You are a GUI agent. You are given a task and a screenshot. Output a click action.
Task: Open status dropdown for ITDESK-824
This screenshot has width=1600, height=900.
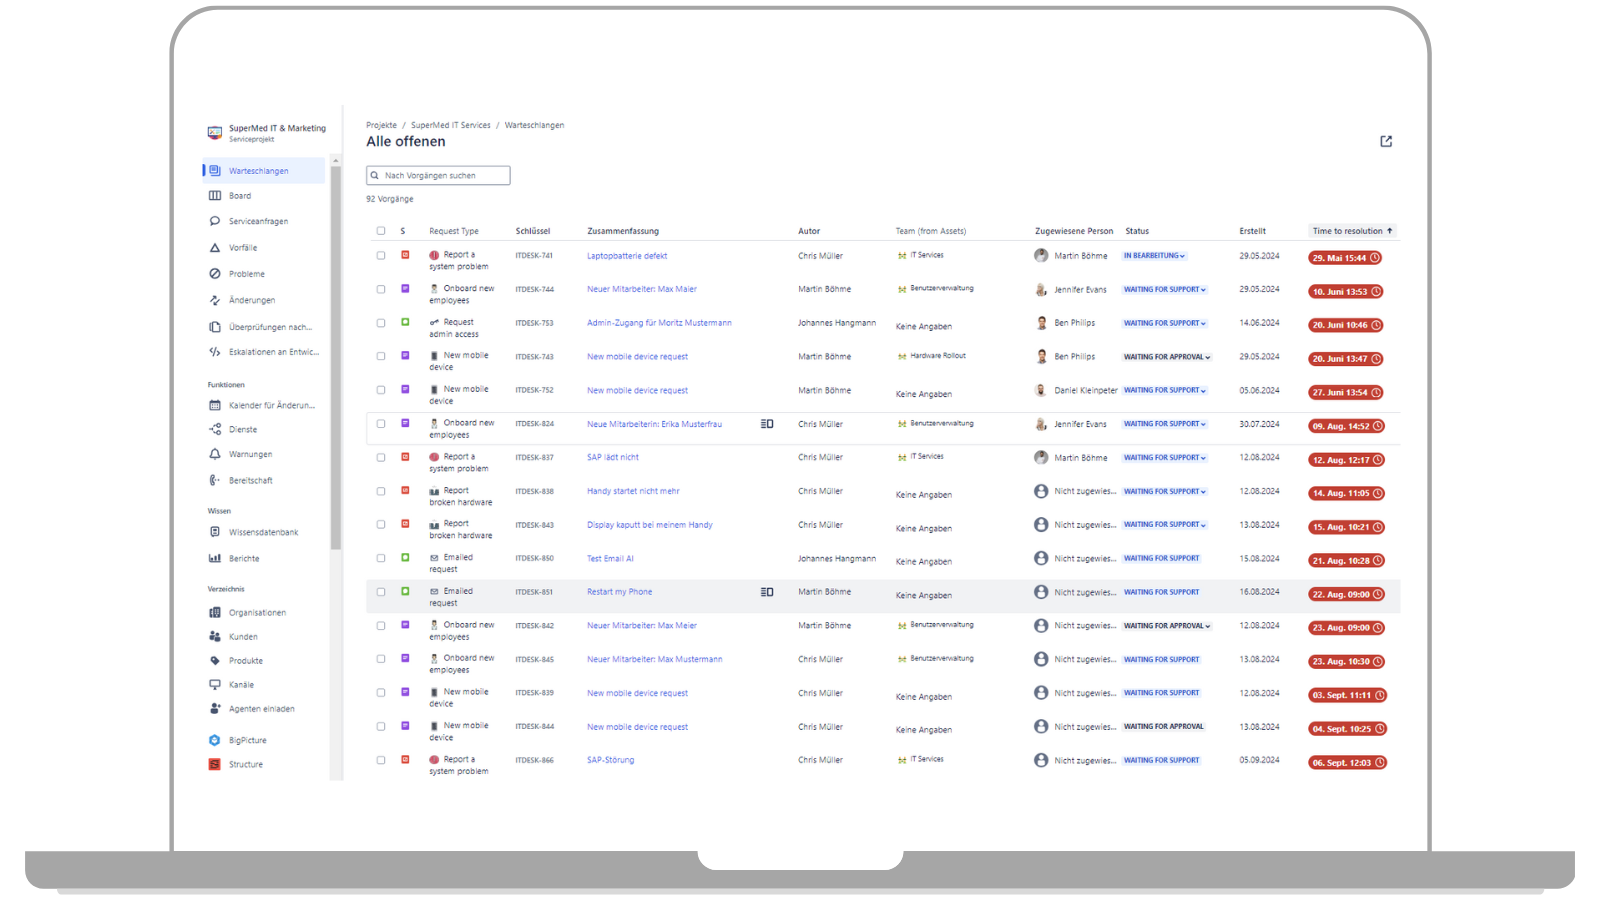click(x=1165, y=424)
